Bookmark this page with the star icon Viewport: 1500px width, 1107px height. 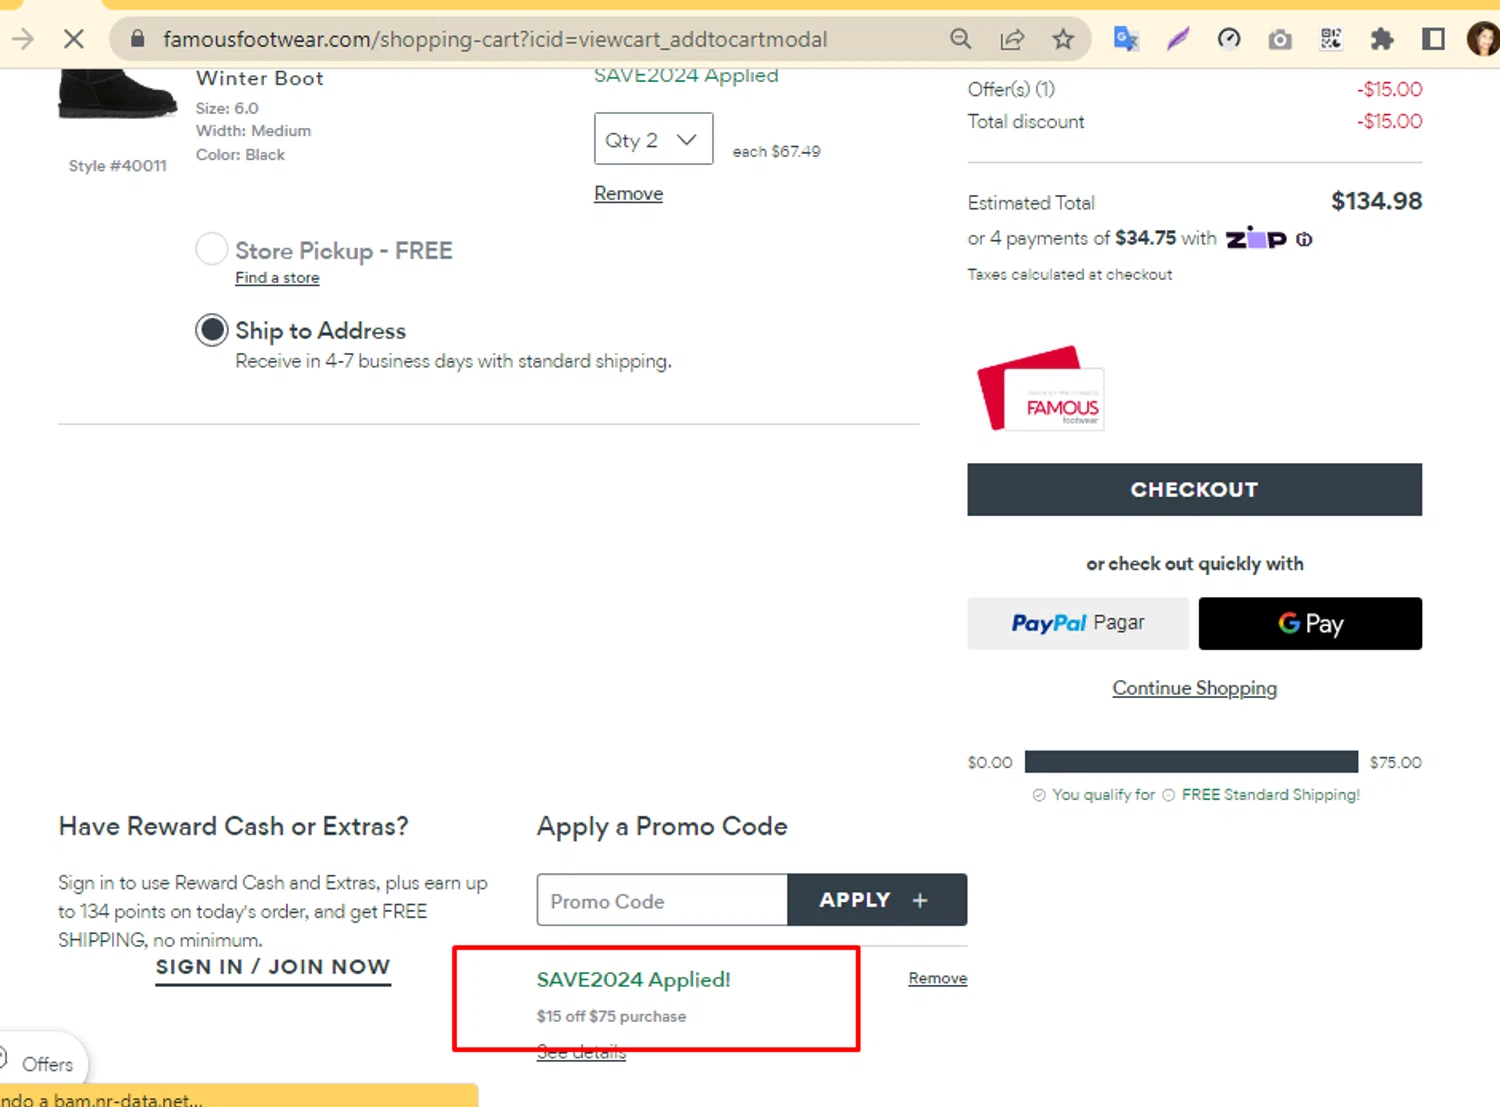(x=1063, y=39)
